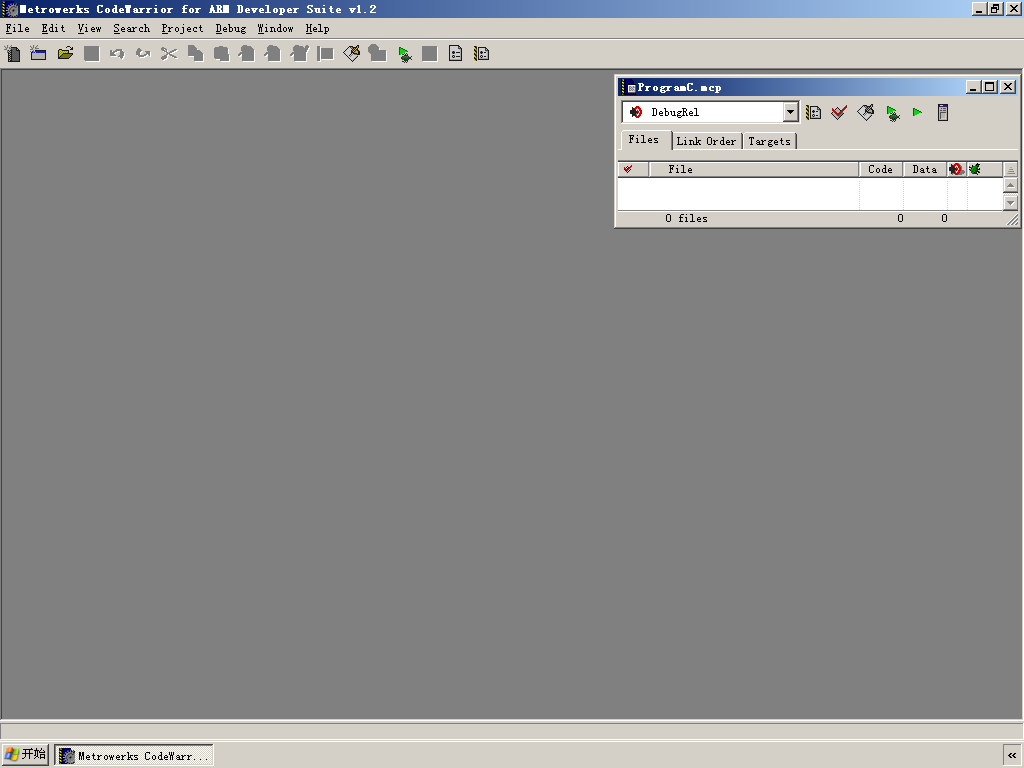Image resolution: width=1024 pixels, height=768 pixels.
Task: Start Debug from the main toolbar
Action: coord(405,54)
